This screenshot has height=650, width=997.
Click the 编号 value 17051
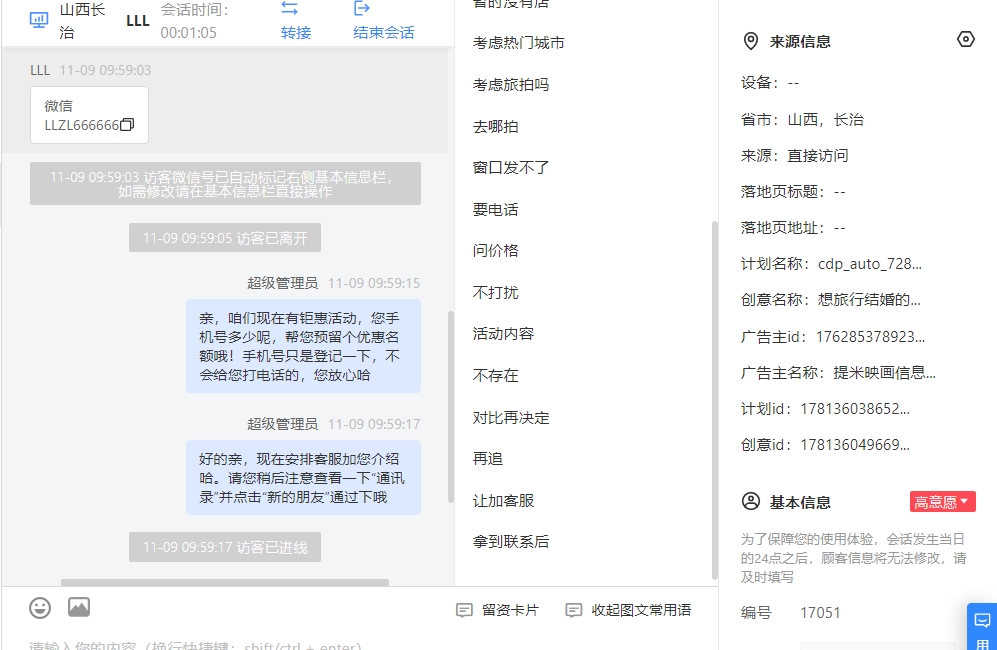click(x=820, y=612)
